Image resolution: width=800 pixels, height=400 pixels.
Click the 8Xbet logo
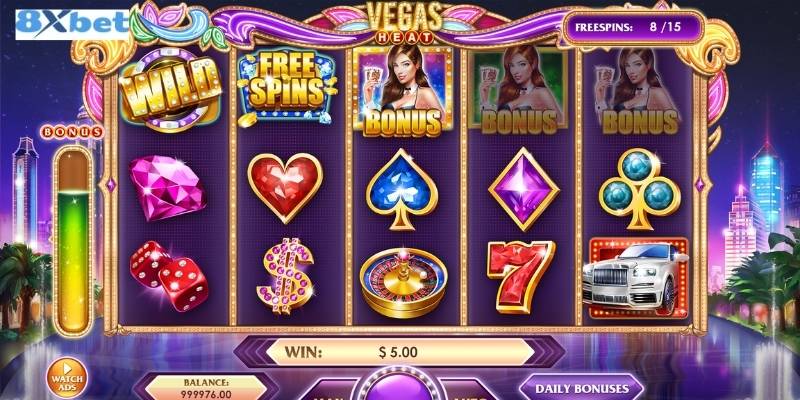coord(71,24)
